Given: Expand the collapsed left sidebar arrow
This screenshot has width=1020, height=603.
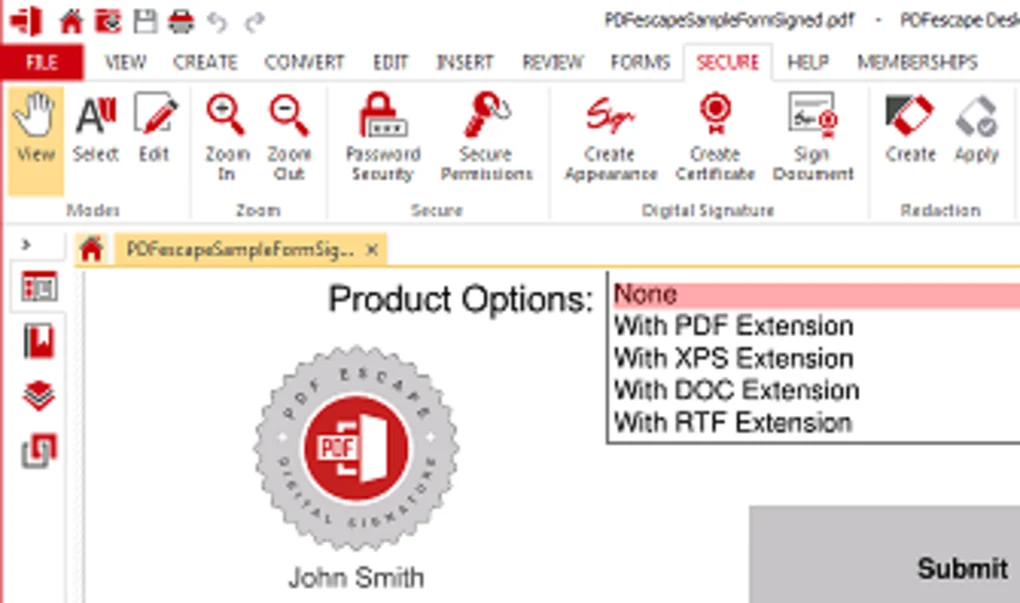Looking at the screenshot, I should pos(27,244).
